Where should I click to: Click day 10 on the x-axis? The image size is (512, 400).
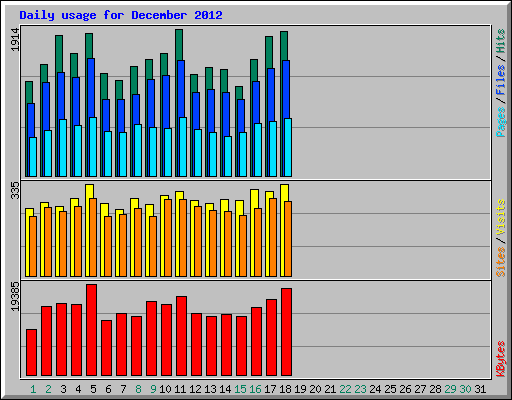click(165, 389)
